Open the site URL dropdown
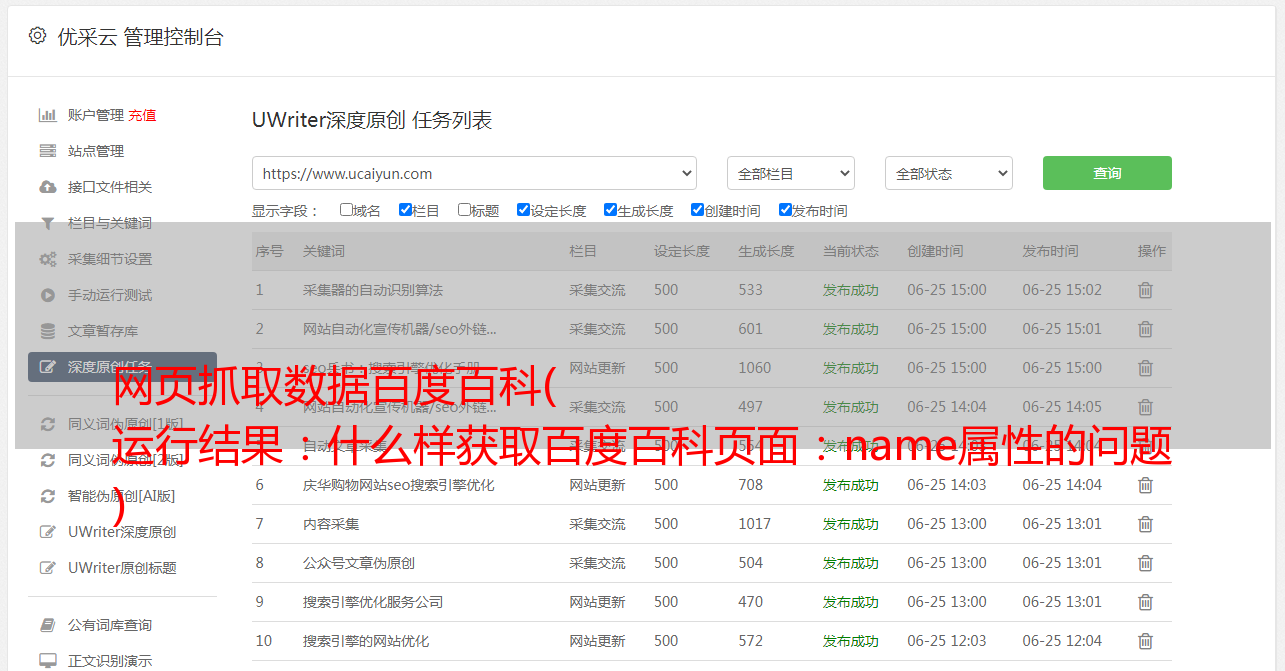 coord(474,173)
